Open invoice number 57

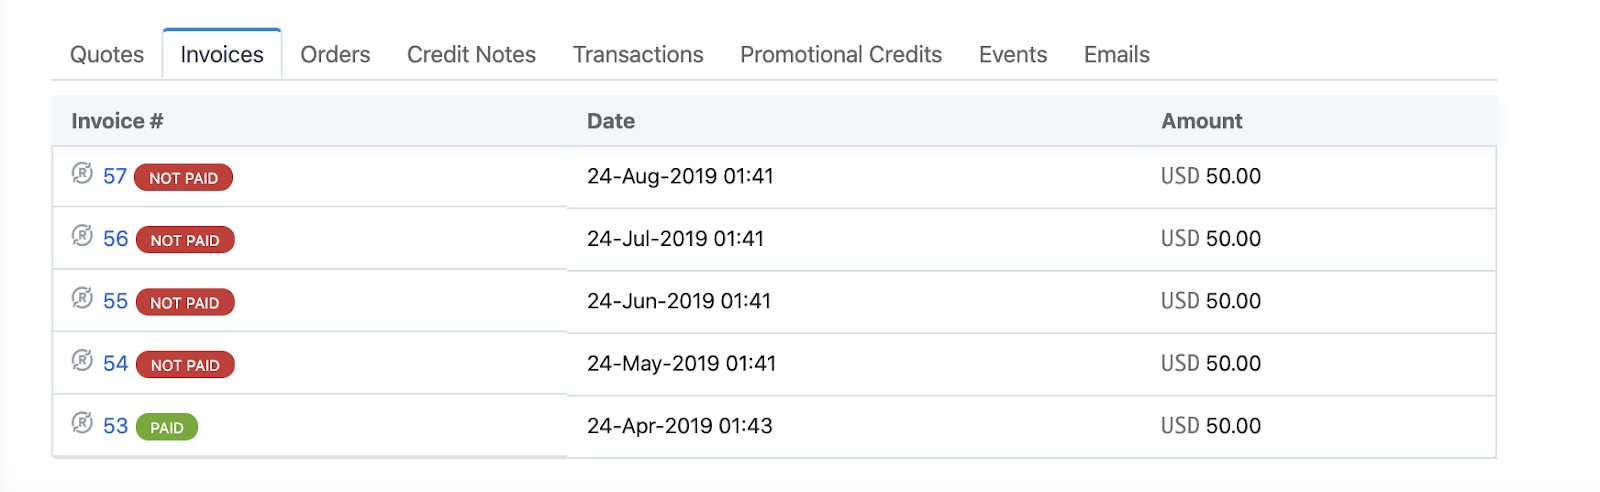click(115, 177)
